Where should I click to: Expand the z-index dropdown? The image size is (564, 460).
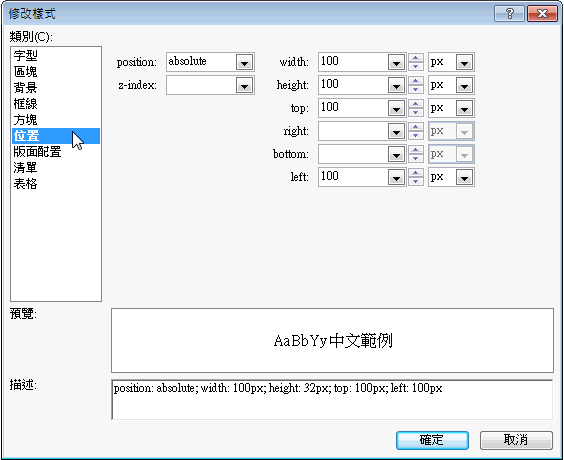tap(244, 86)
